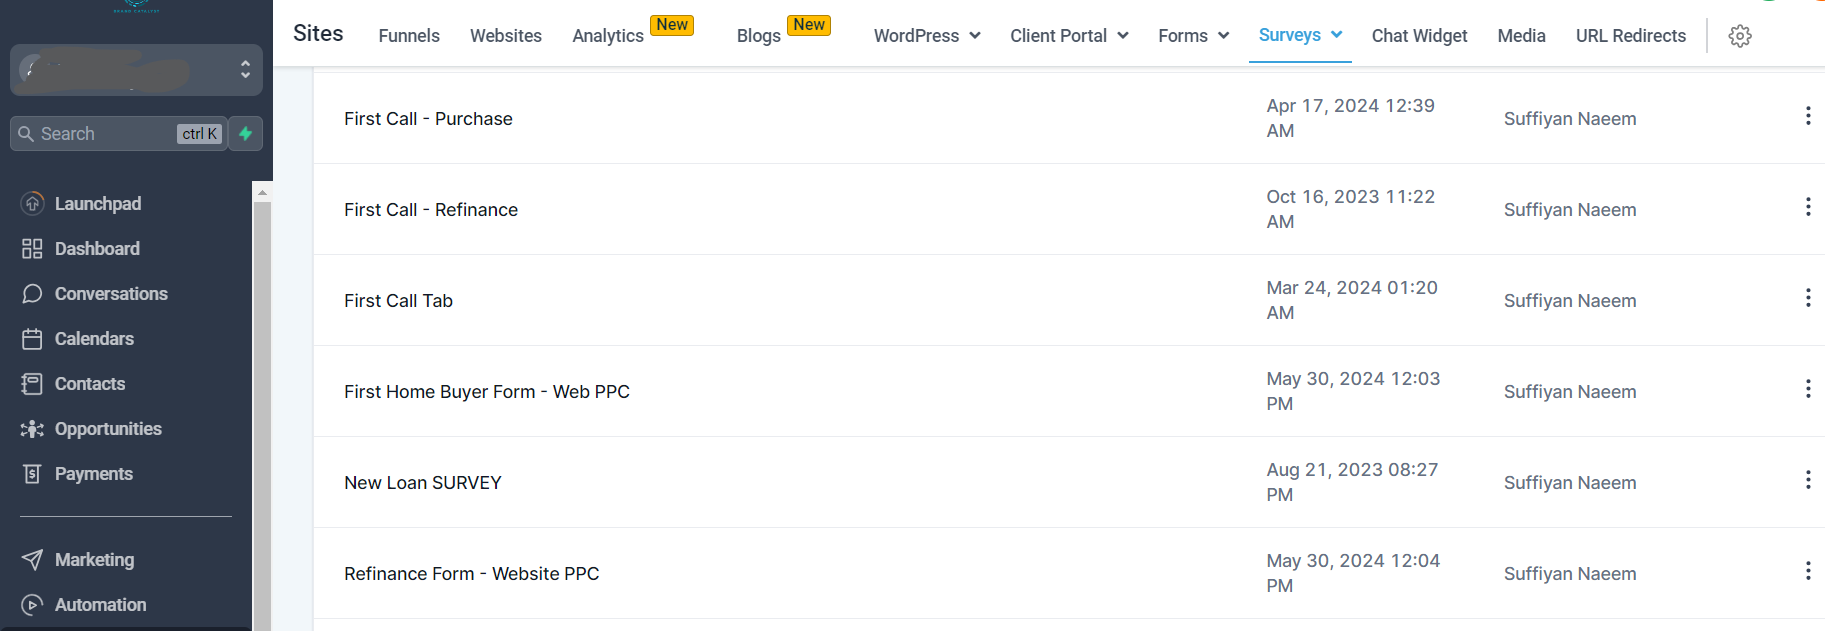Click the Calendars icon in sidebar
Viewport: 1825px width, 631px height.
coord(32,339)
